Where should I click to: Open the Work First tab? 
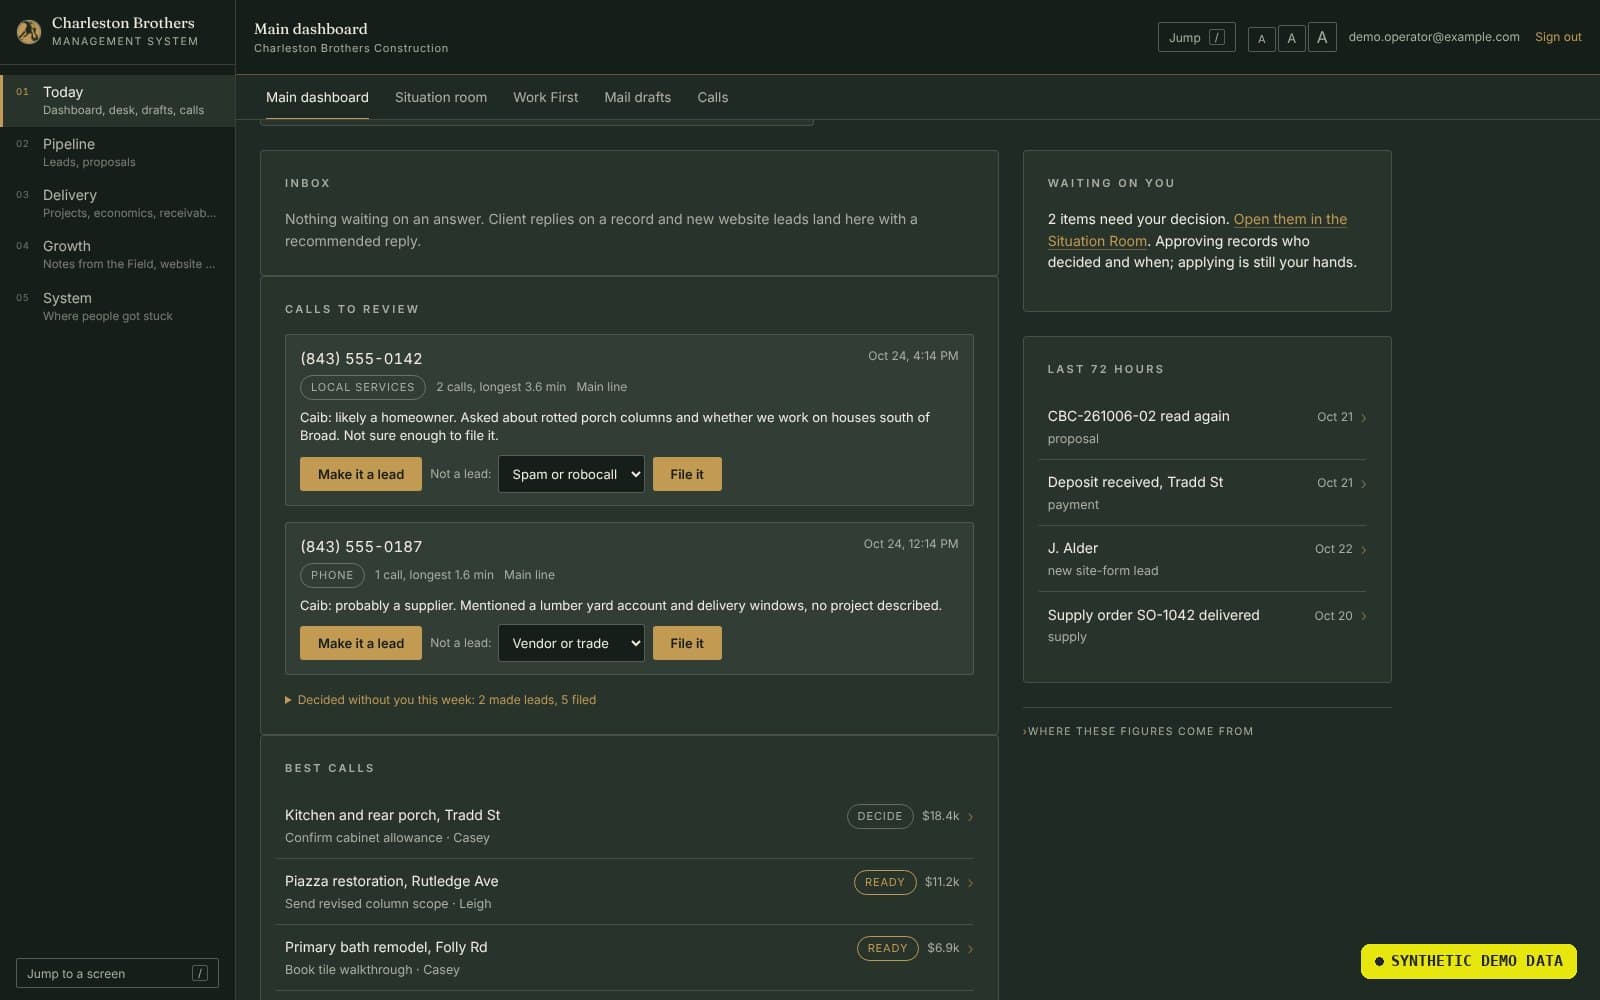coord(545,97)
